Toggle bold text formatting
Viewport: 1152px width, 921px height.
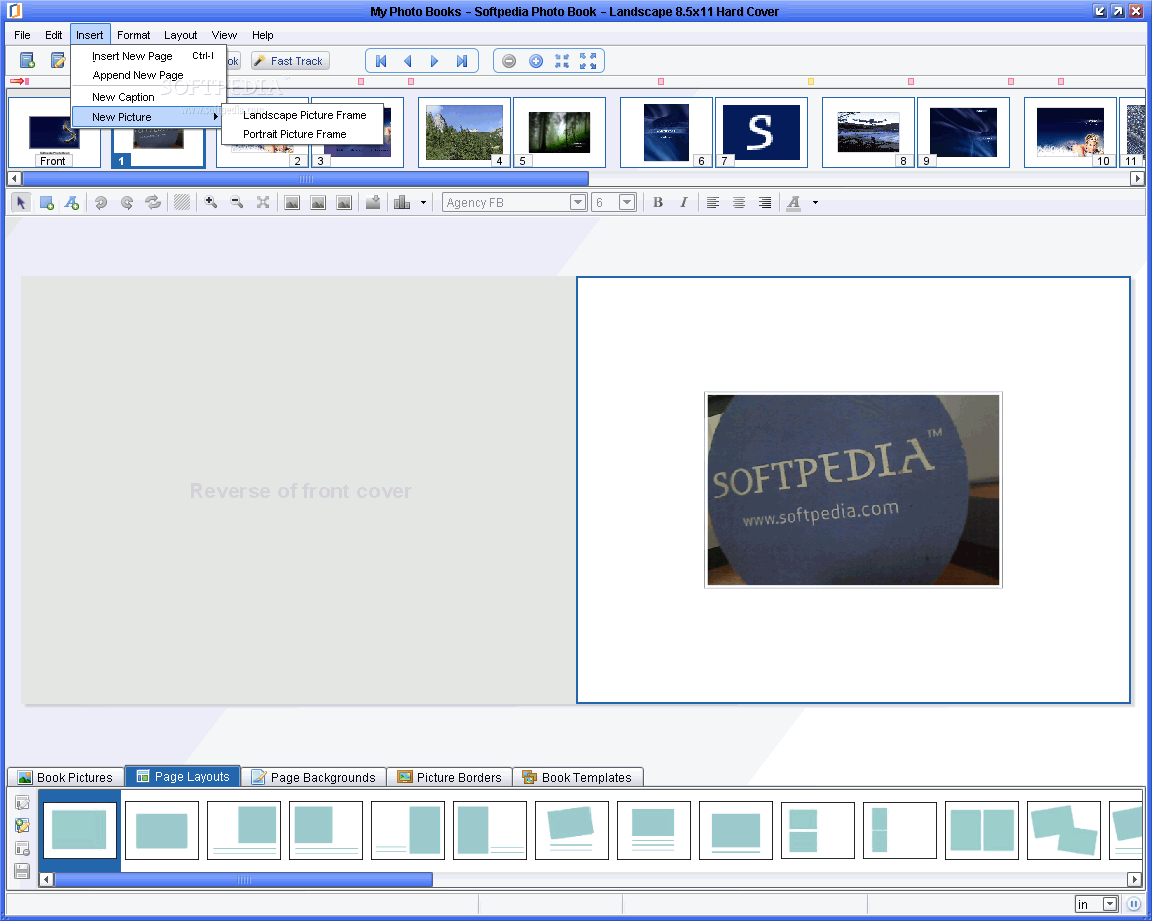658,203
